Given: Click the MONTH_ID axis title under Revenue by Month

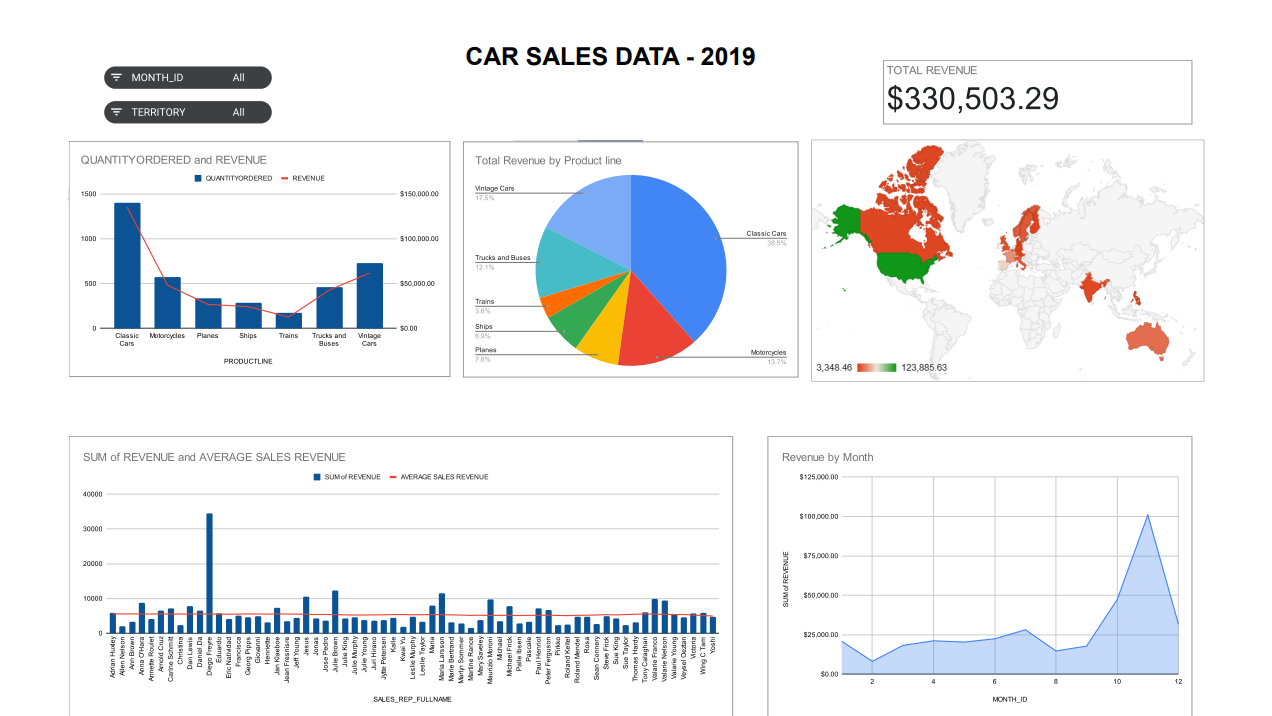Looking at the screenshot, I should click(1010, 698).
